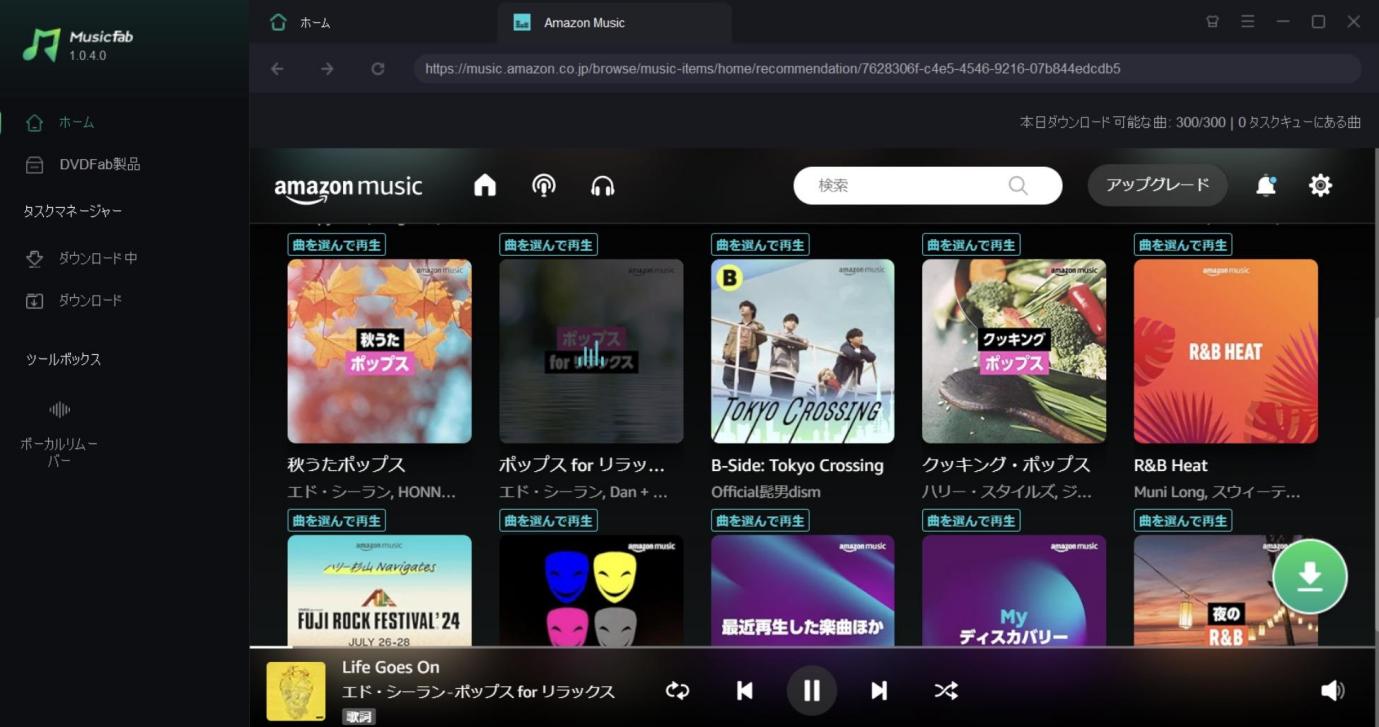
Task: Open the Musicfab hamburger menu
Action: click(x=1247, y=21)
